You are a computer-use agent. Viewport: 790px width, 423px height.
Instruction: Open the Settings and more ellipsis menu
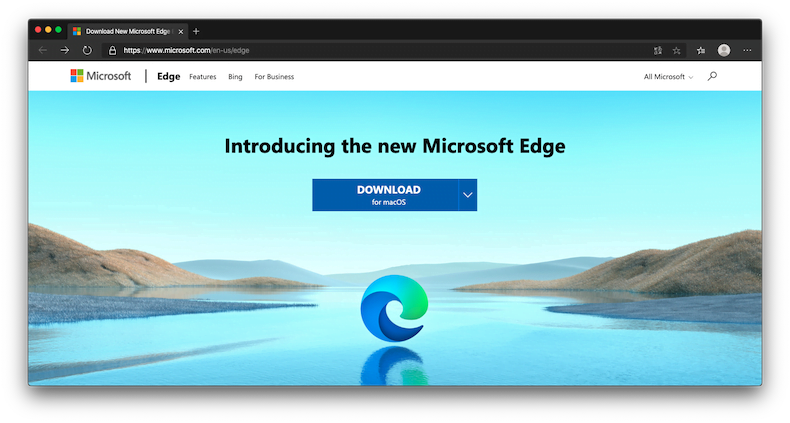pos(747,50)
